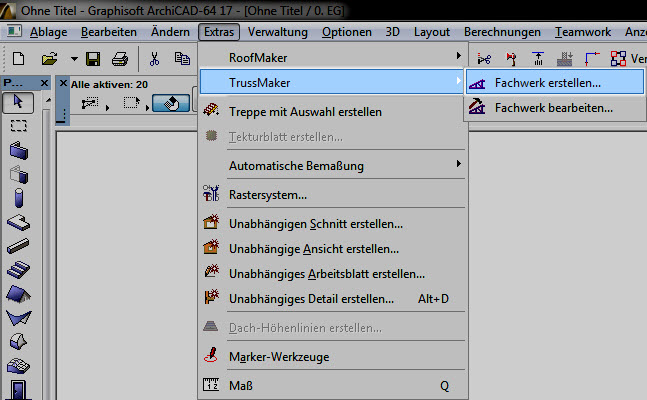Close the Alle aktiven info box

63,83
